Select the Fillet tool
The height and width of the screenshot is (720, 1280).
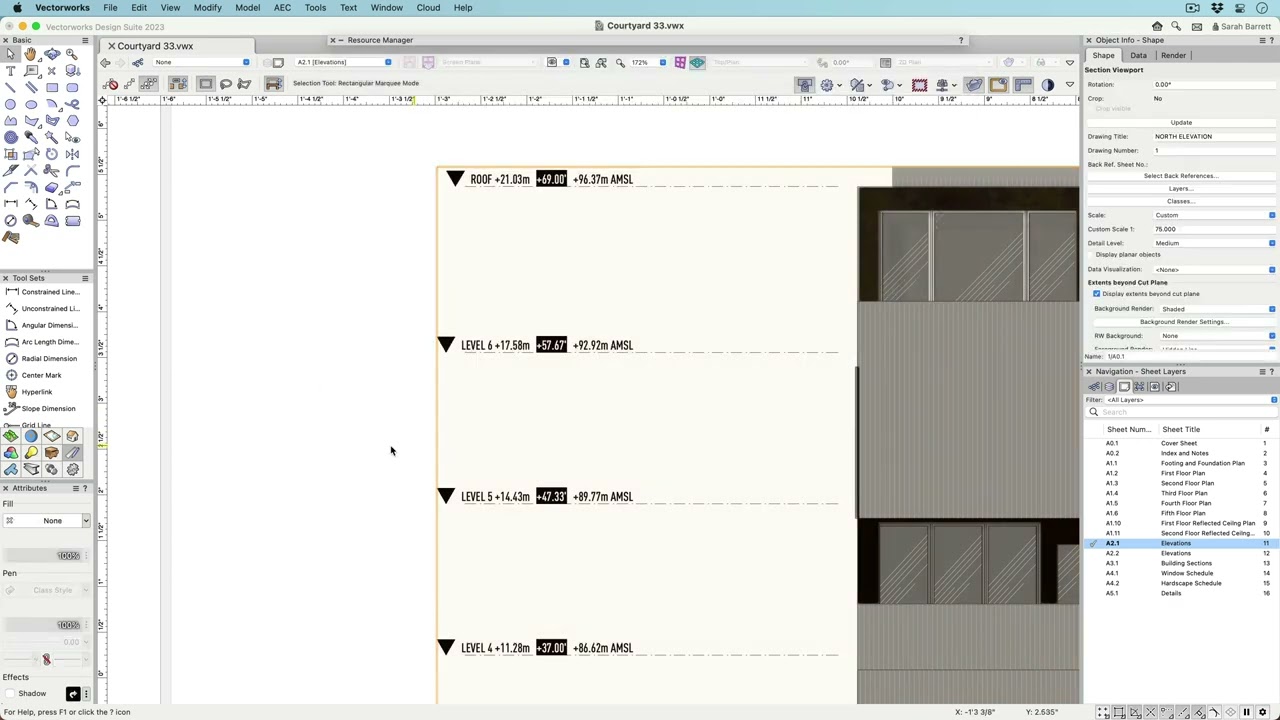pos(72,170)
